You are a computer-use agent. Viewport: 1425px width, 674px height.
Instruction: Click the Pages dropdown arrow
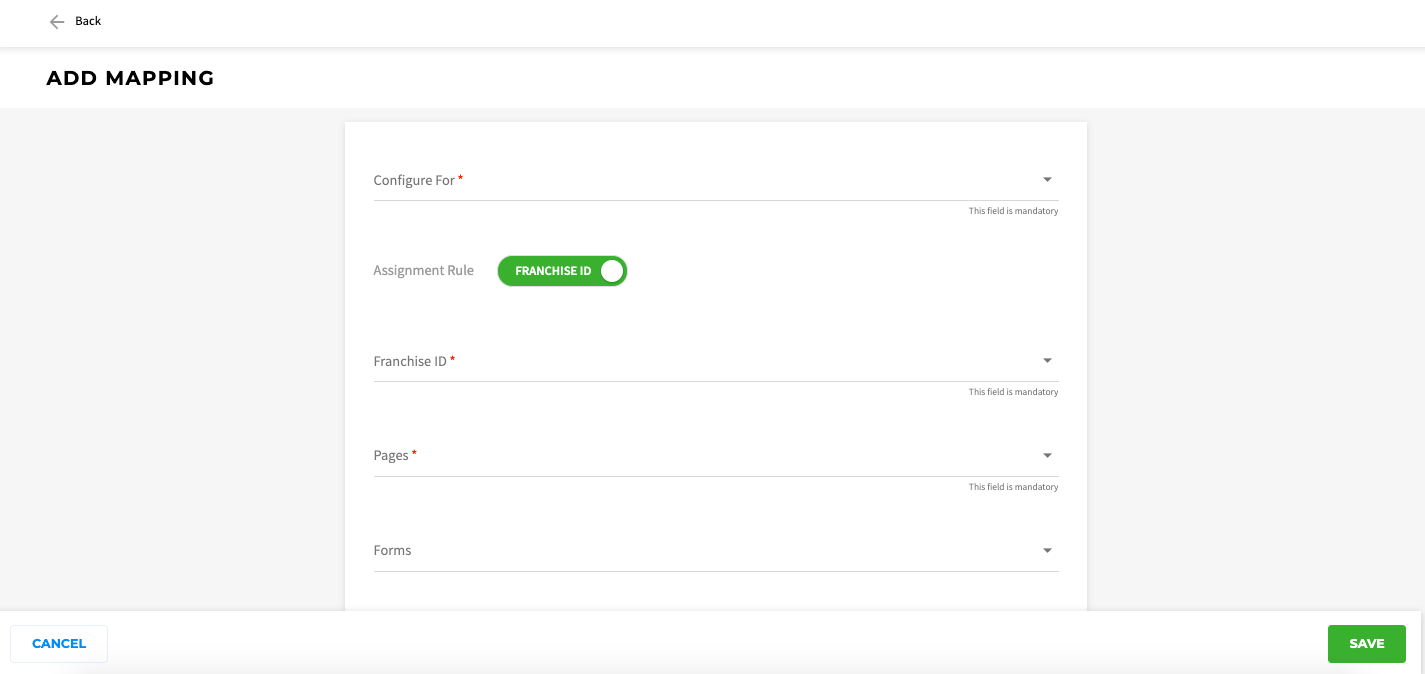(x=1047, y=456)
